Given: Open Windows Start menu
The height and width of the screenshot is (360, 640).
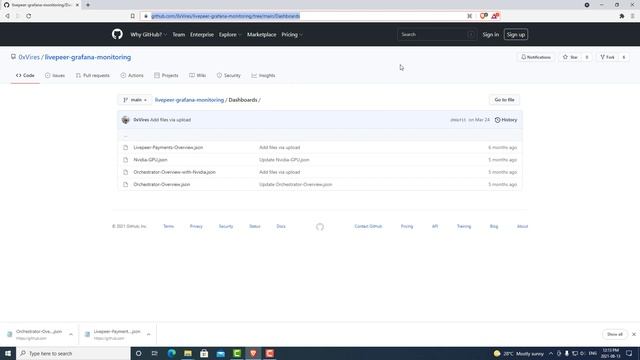Looking at the screenshot, I should [x=8, y=353].
